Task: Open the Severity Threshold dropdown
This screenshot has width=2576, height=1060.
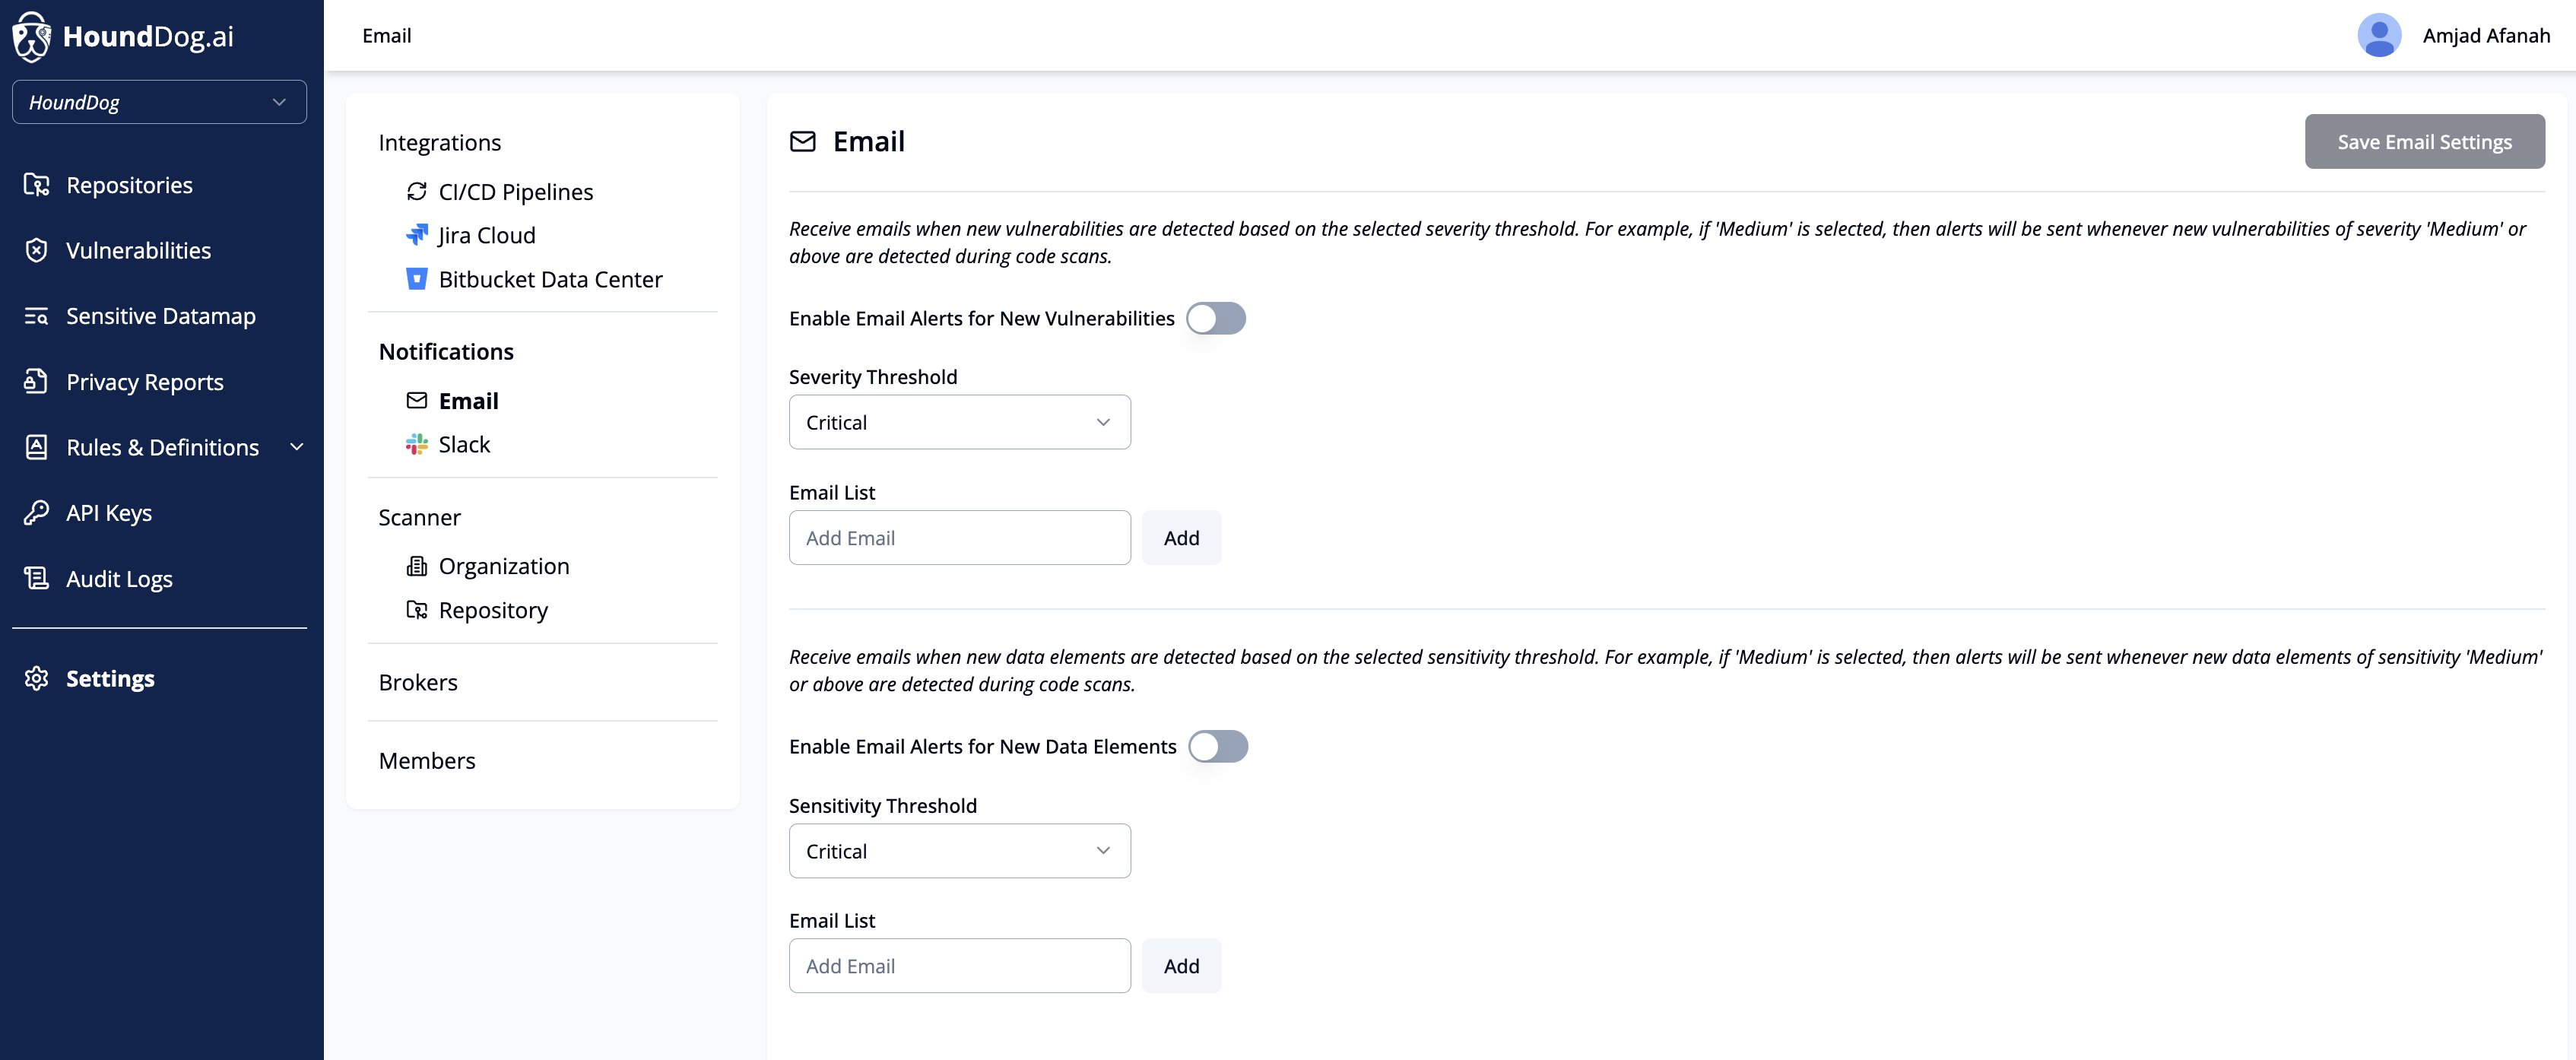Action: pyautogui.click(x=959, y=422)
